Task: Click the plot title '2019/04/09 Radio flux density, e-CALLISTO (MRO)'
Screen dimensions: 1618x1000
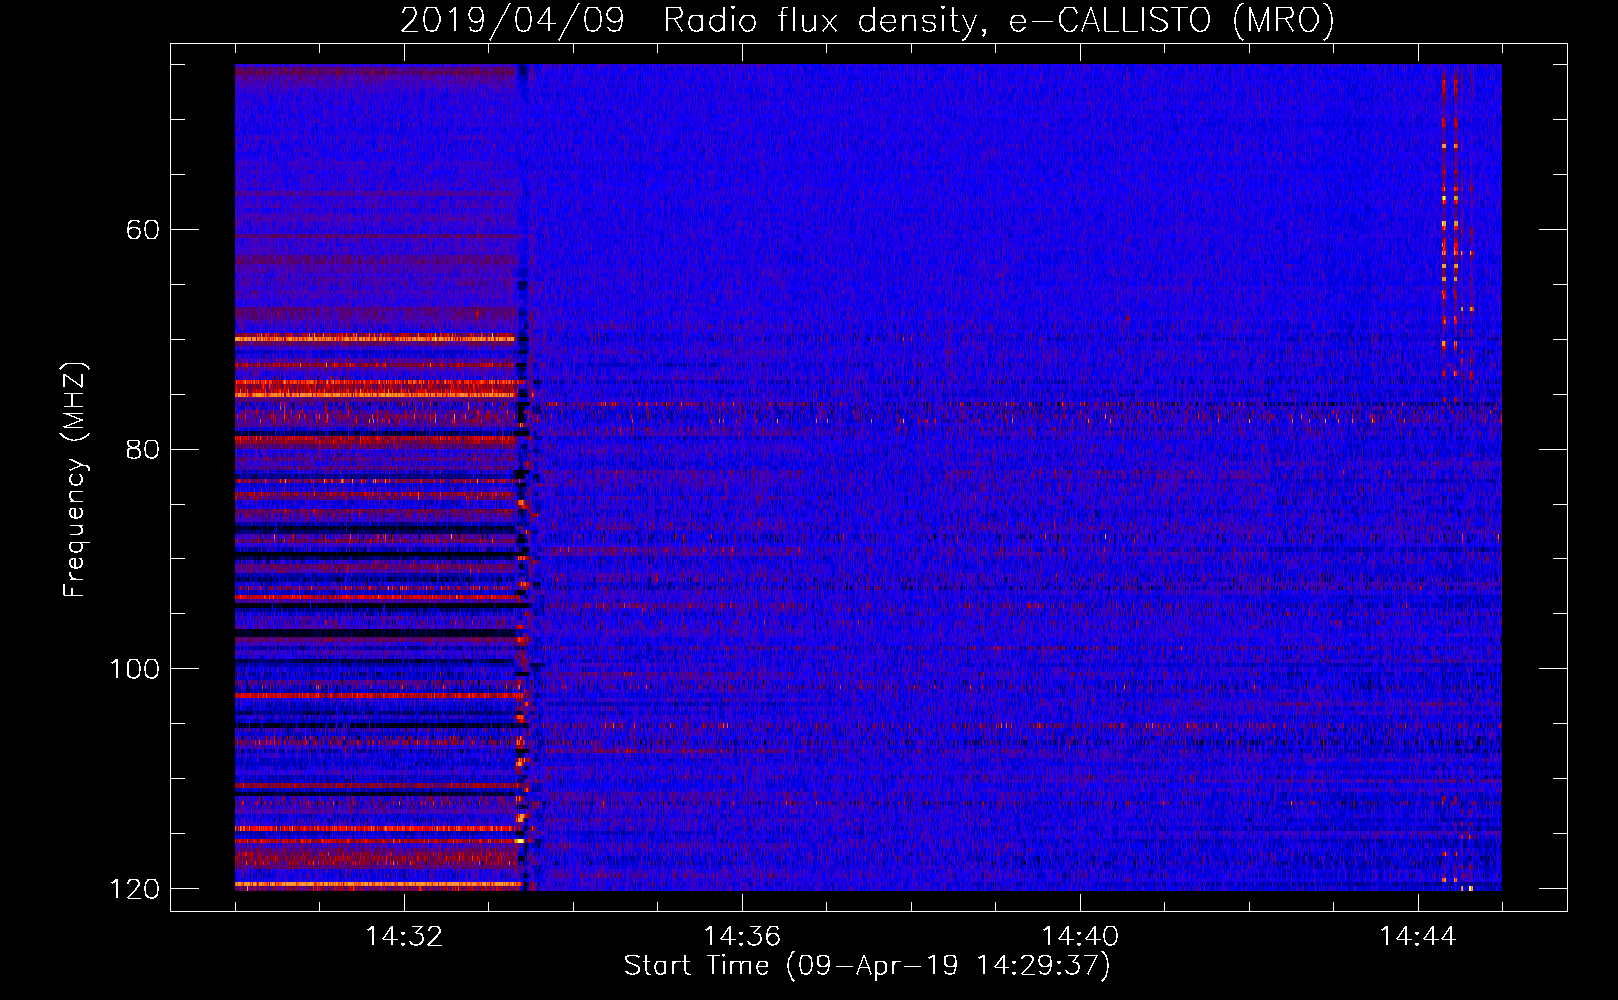Action: pyautogui.click(x=867, y=20)
